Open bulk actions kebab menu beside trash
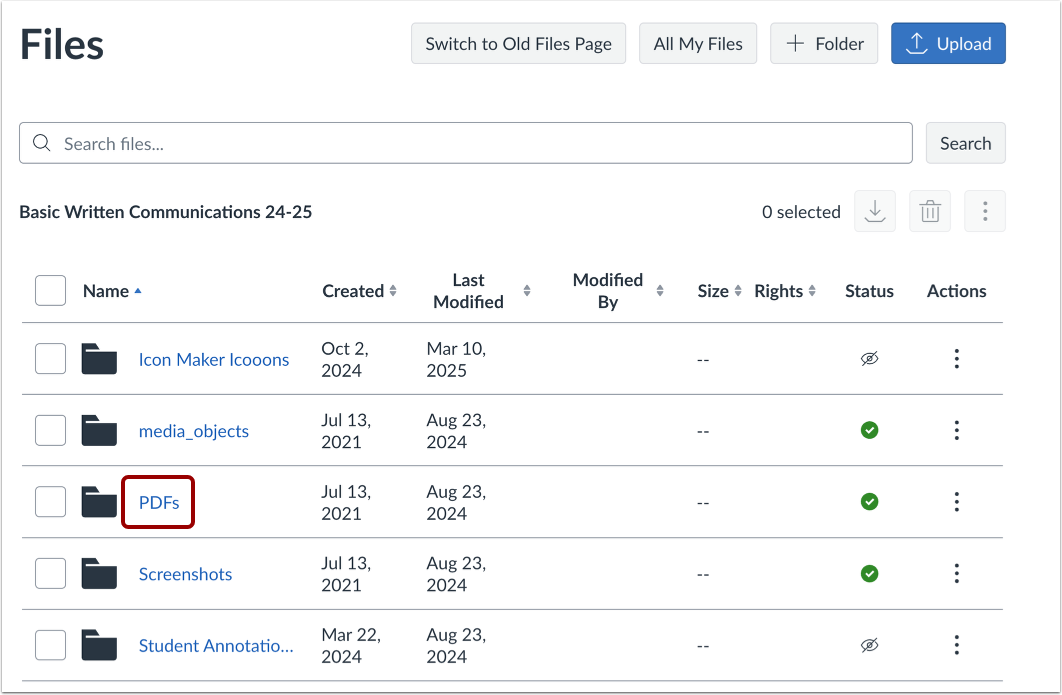 click(985, 212)
